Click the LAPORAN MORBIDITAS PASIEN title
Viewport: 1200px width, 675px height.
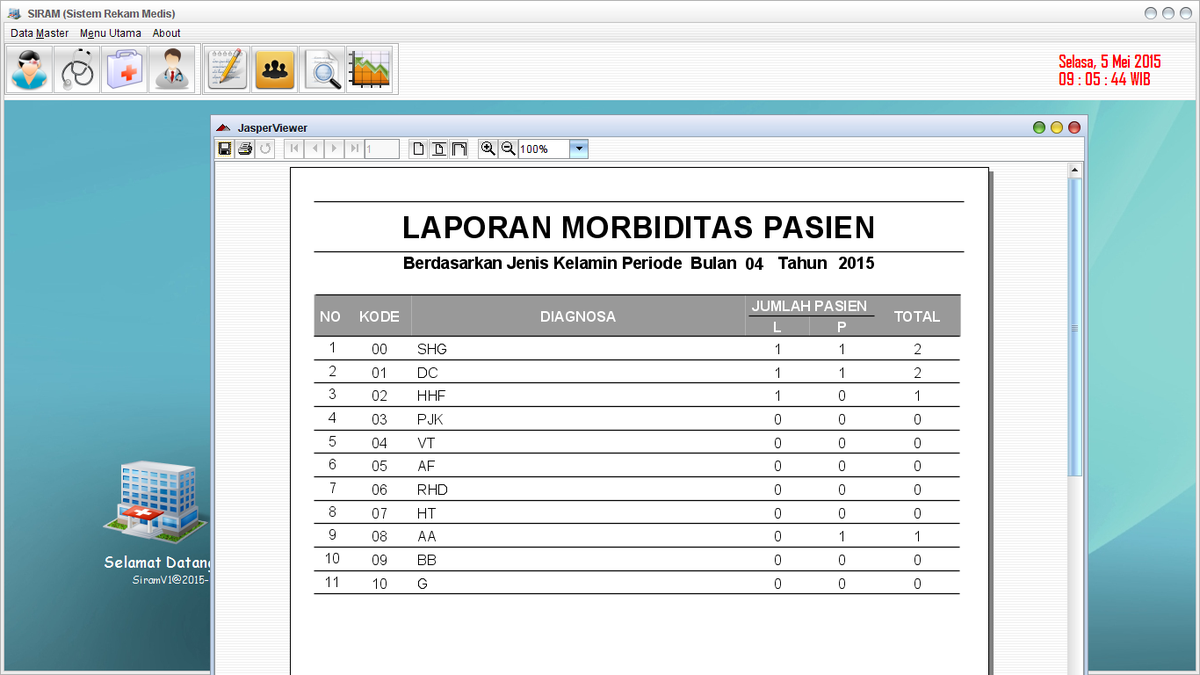638,227
